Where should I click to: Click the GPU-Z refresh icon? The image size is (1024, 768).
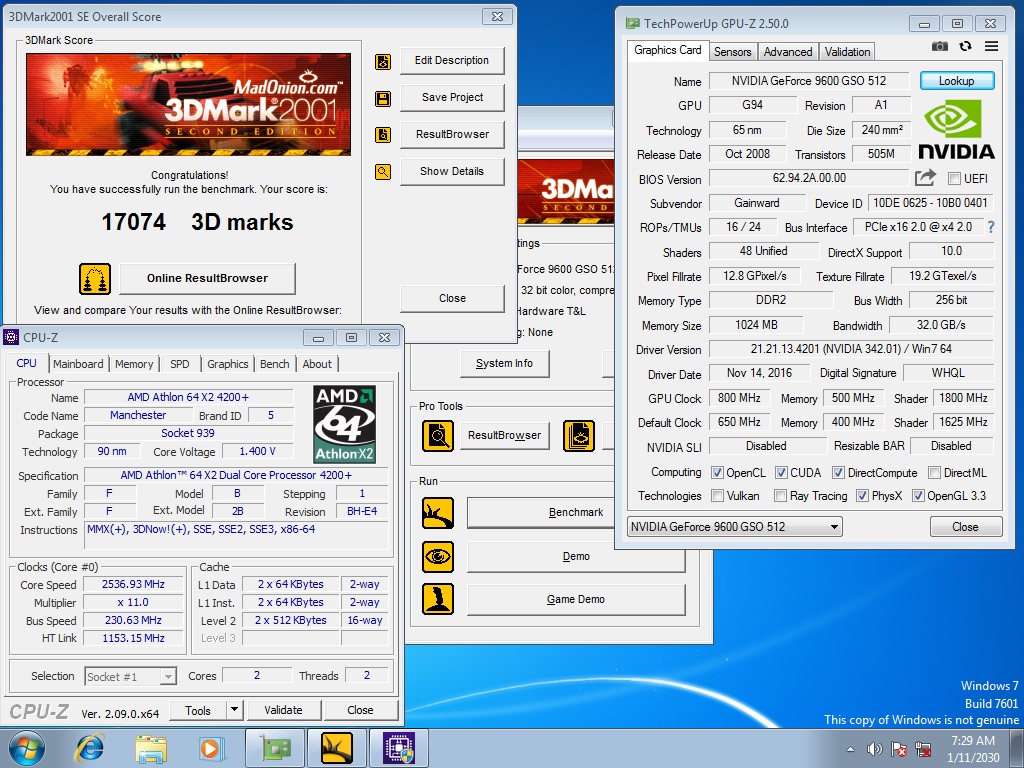(965, 46)
